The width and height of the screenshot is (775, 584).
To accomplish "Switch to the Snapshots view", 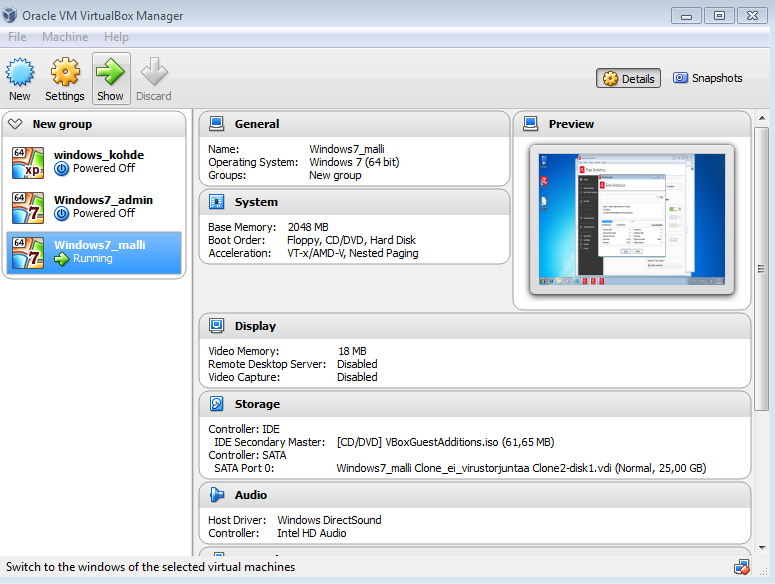I will 708,78.
